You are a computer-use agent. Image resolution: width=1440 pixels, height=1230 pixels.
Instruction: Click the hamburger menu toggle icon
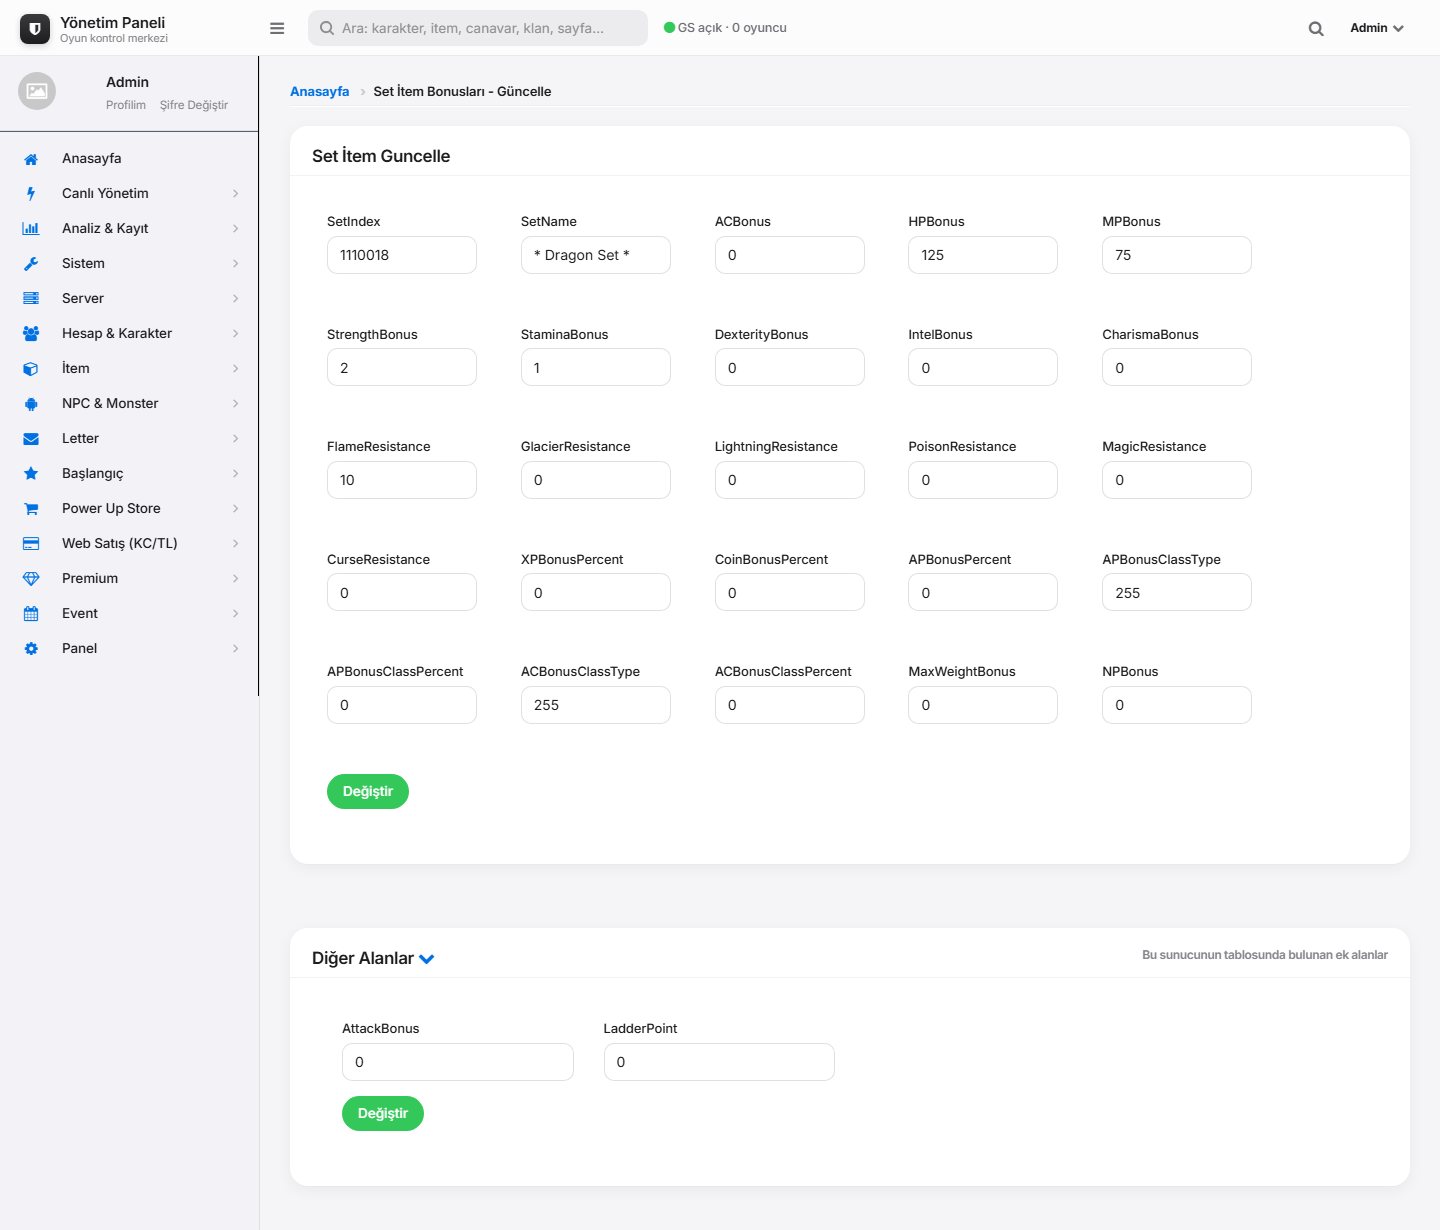coord(277,28)
